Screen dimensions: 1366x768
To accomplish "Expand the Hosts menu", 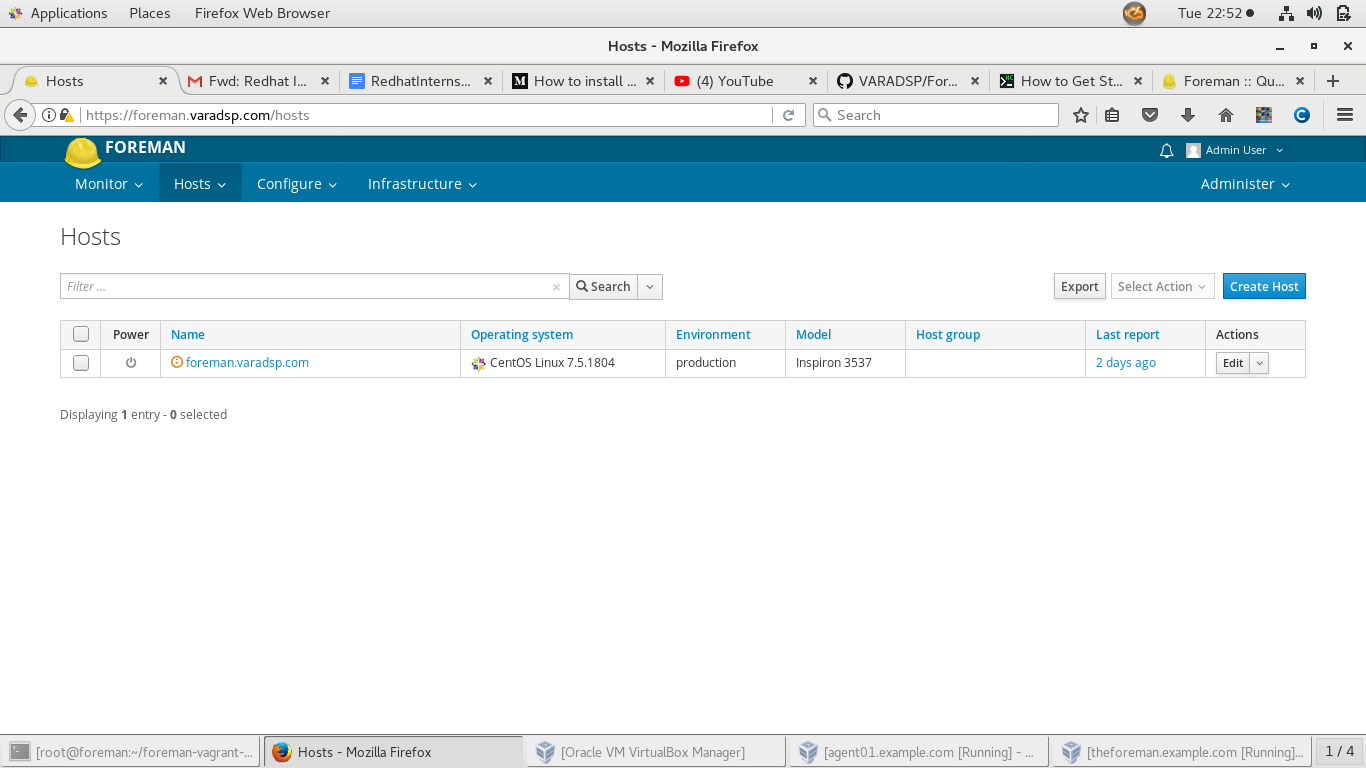I will pos(200,184).
